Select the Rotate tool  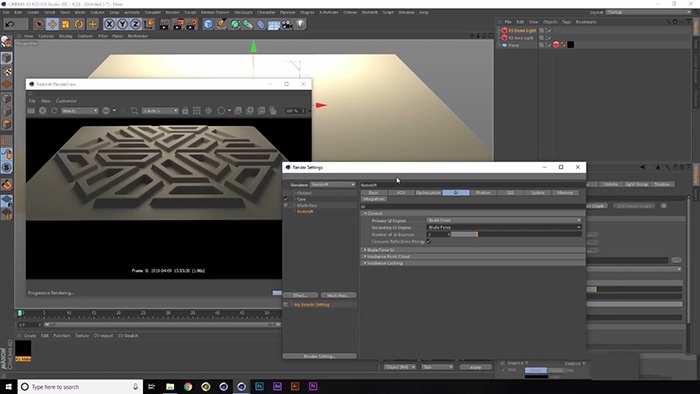(x=79, y=24)
